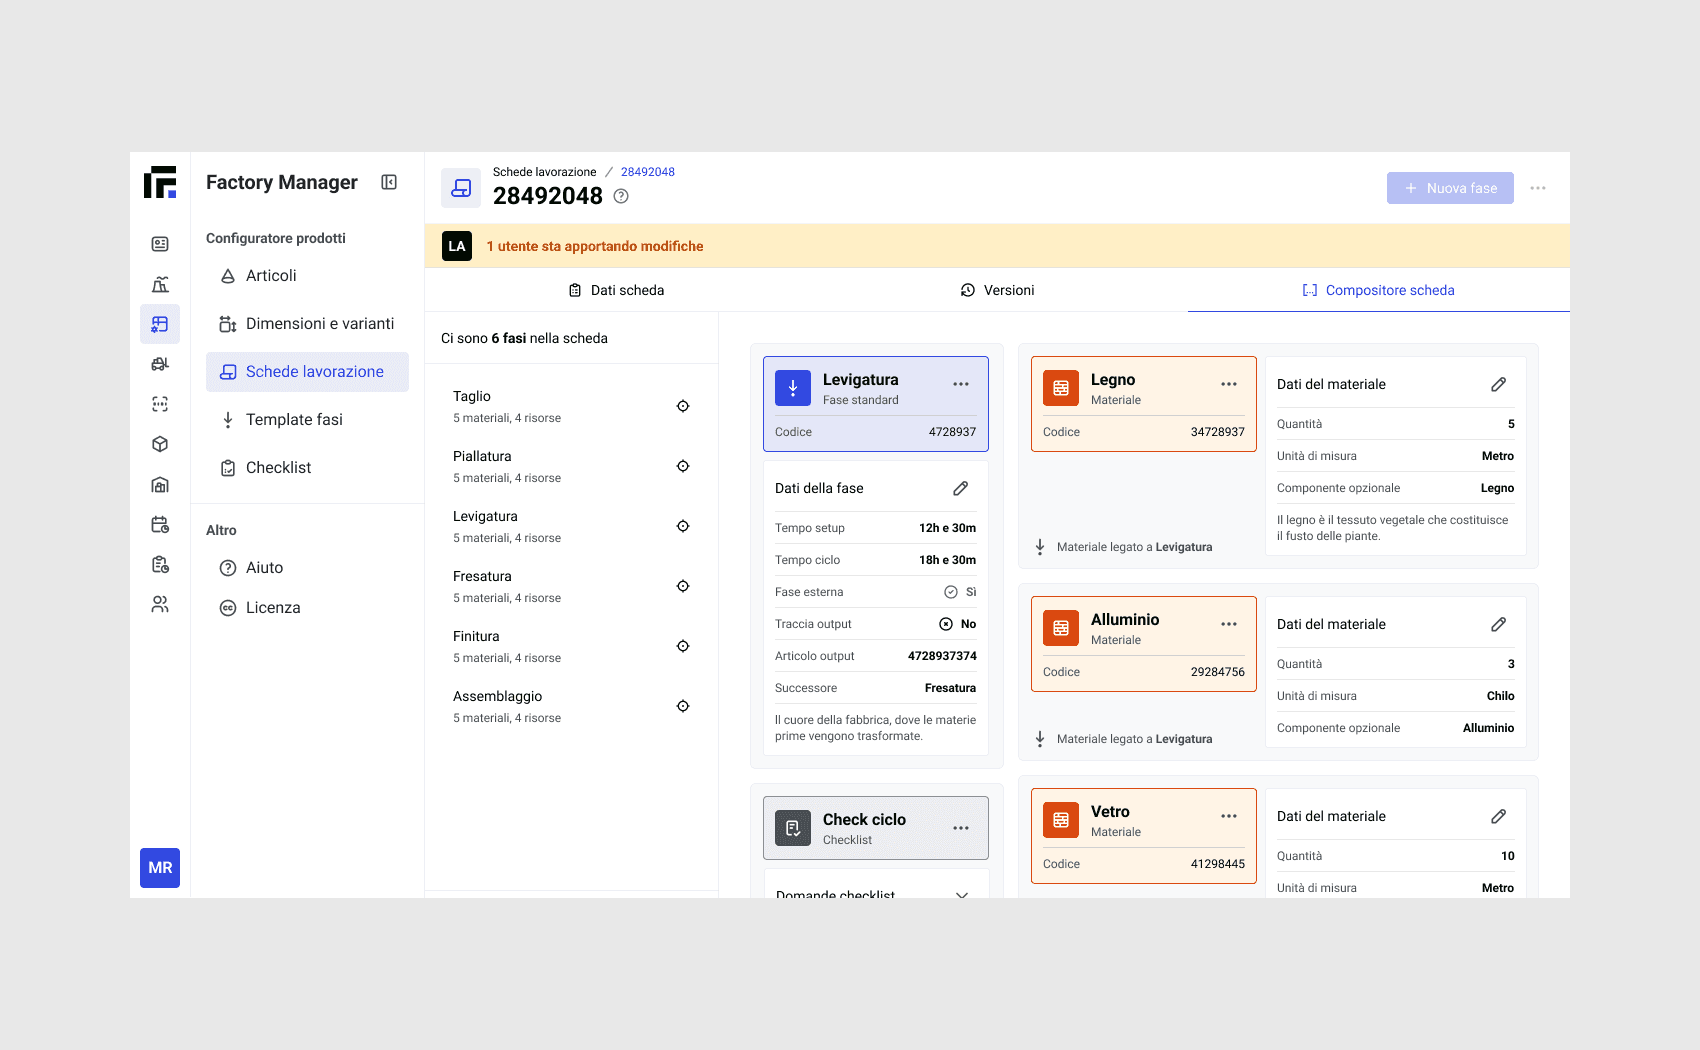1700x1050 pixels.
Task: Select the Legno material card
Action: [x=1144, y=404]
